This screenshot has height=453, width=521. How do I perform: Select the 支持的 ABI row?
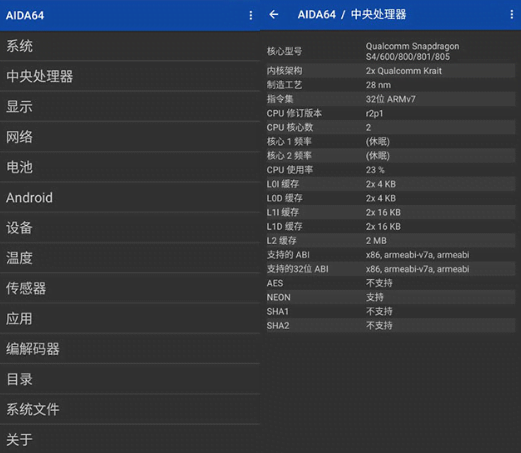390,255
